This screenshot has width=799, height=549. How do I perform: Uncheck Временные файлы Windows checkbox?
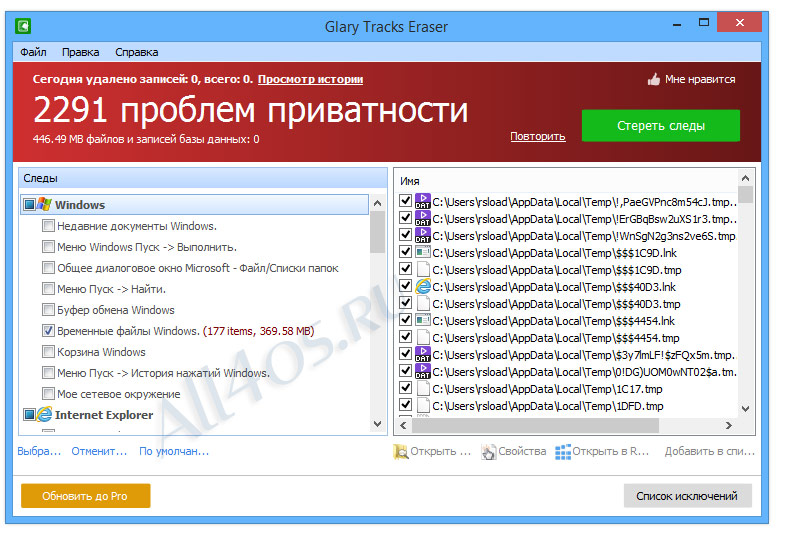[x=48, y=331]
